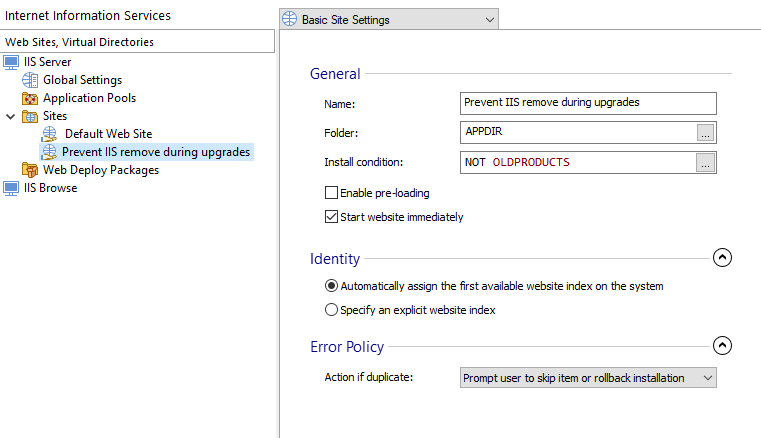Click the IIS Server computer icon
Image resolution: width=761 pixels, height=438 pixels.
coord(11,62)
